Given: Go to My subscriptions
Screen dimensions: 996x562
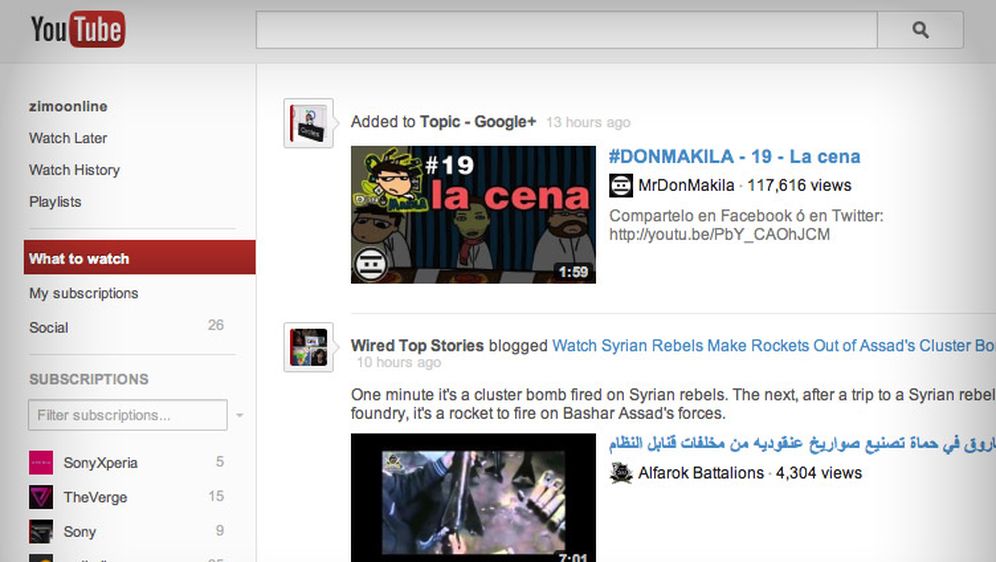Looking at the screenshot, I should pyautogui.click(x=83, y=293).
